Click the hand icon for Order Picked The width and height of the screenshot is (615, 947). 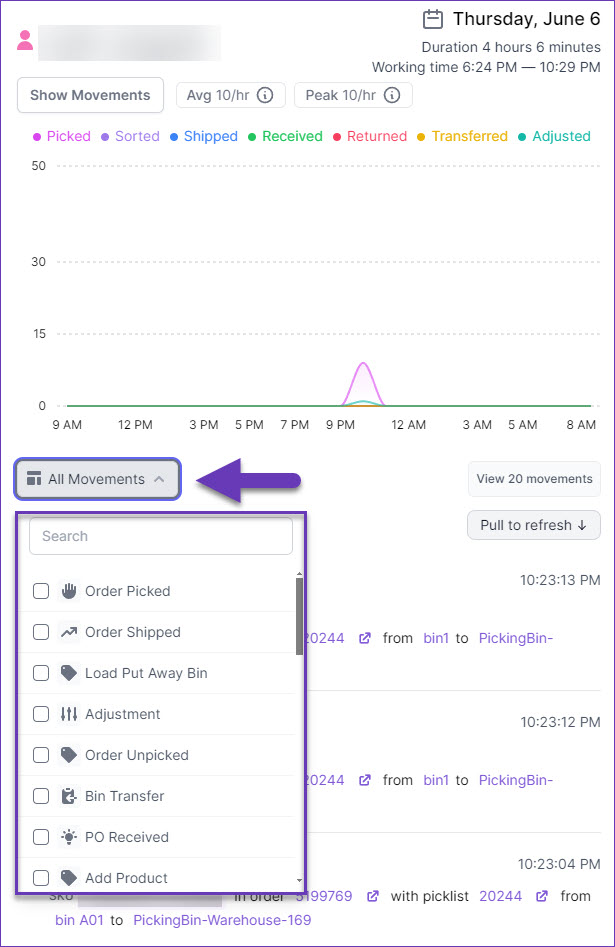(69, 591)
